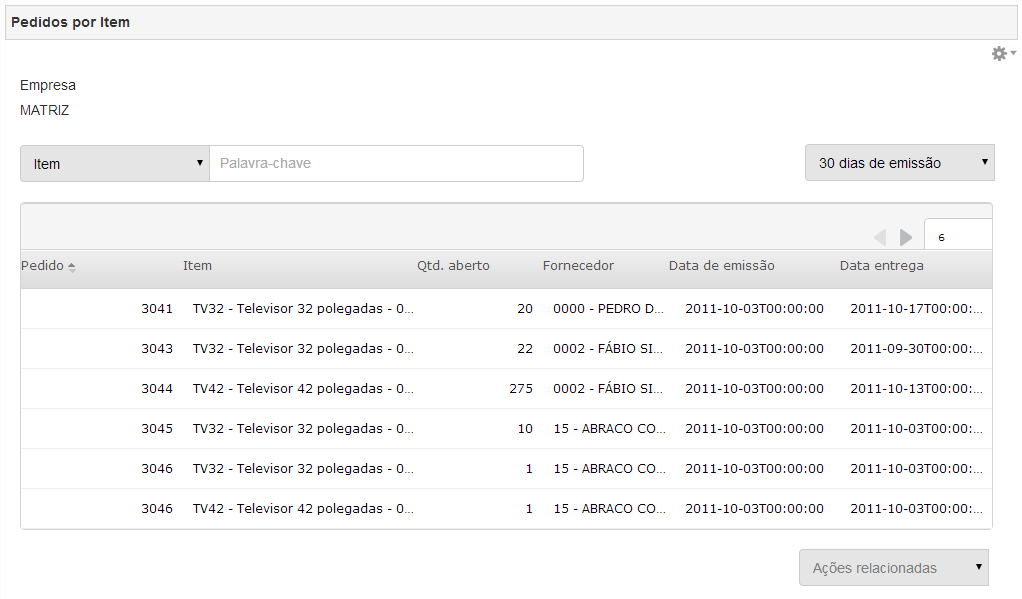Image resolution: width=1022 pixels, height=599 pixels.
Task: Sort by Data de emissão column header
Action: (x=721, y=266)
